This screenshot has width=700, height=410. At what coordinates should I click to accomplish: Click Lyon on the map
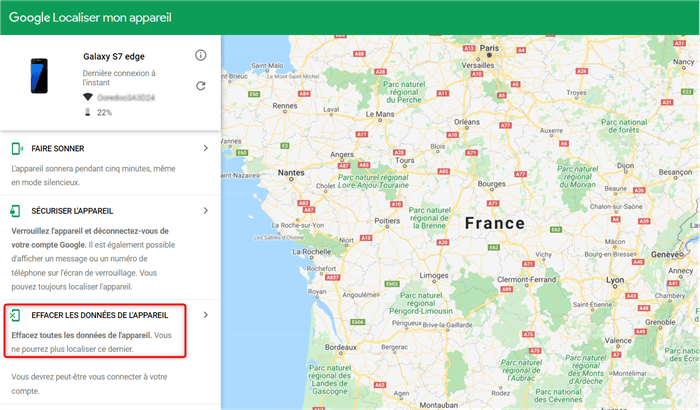click(615, 280)
